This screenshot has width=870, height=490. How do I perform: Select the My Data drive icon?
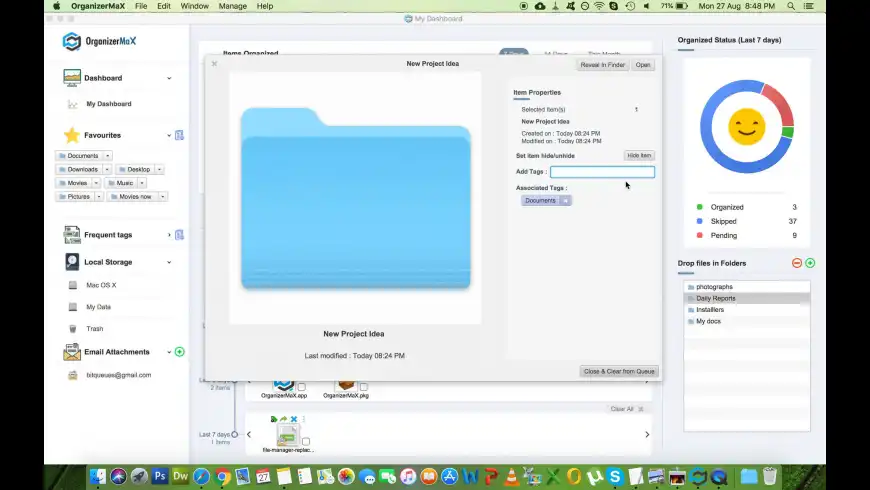(73, 307)
